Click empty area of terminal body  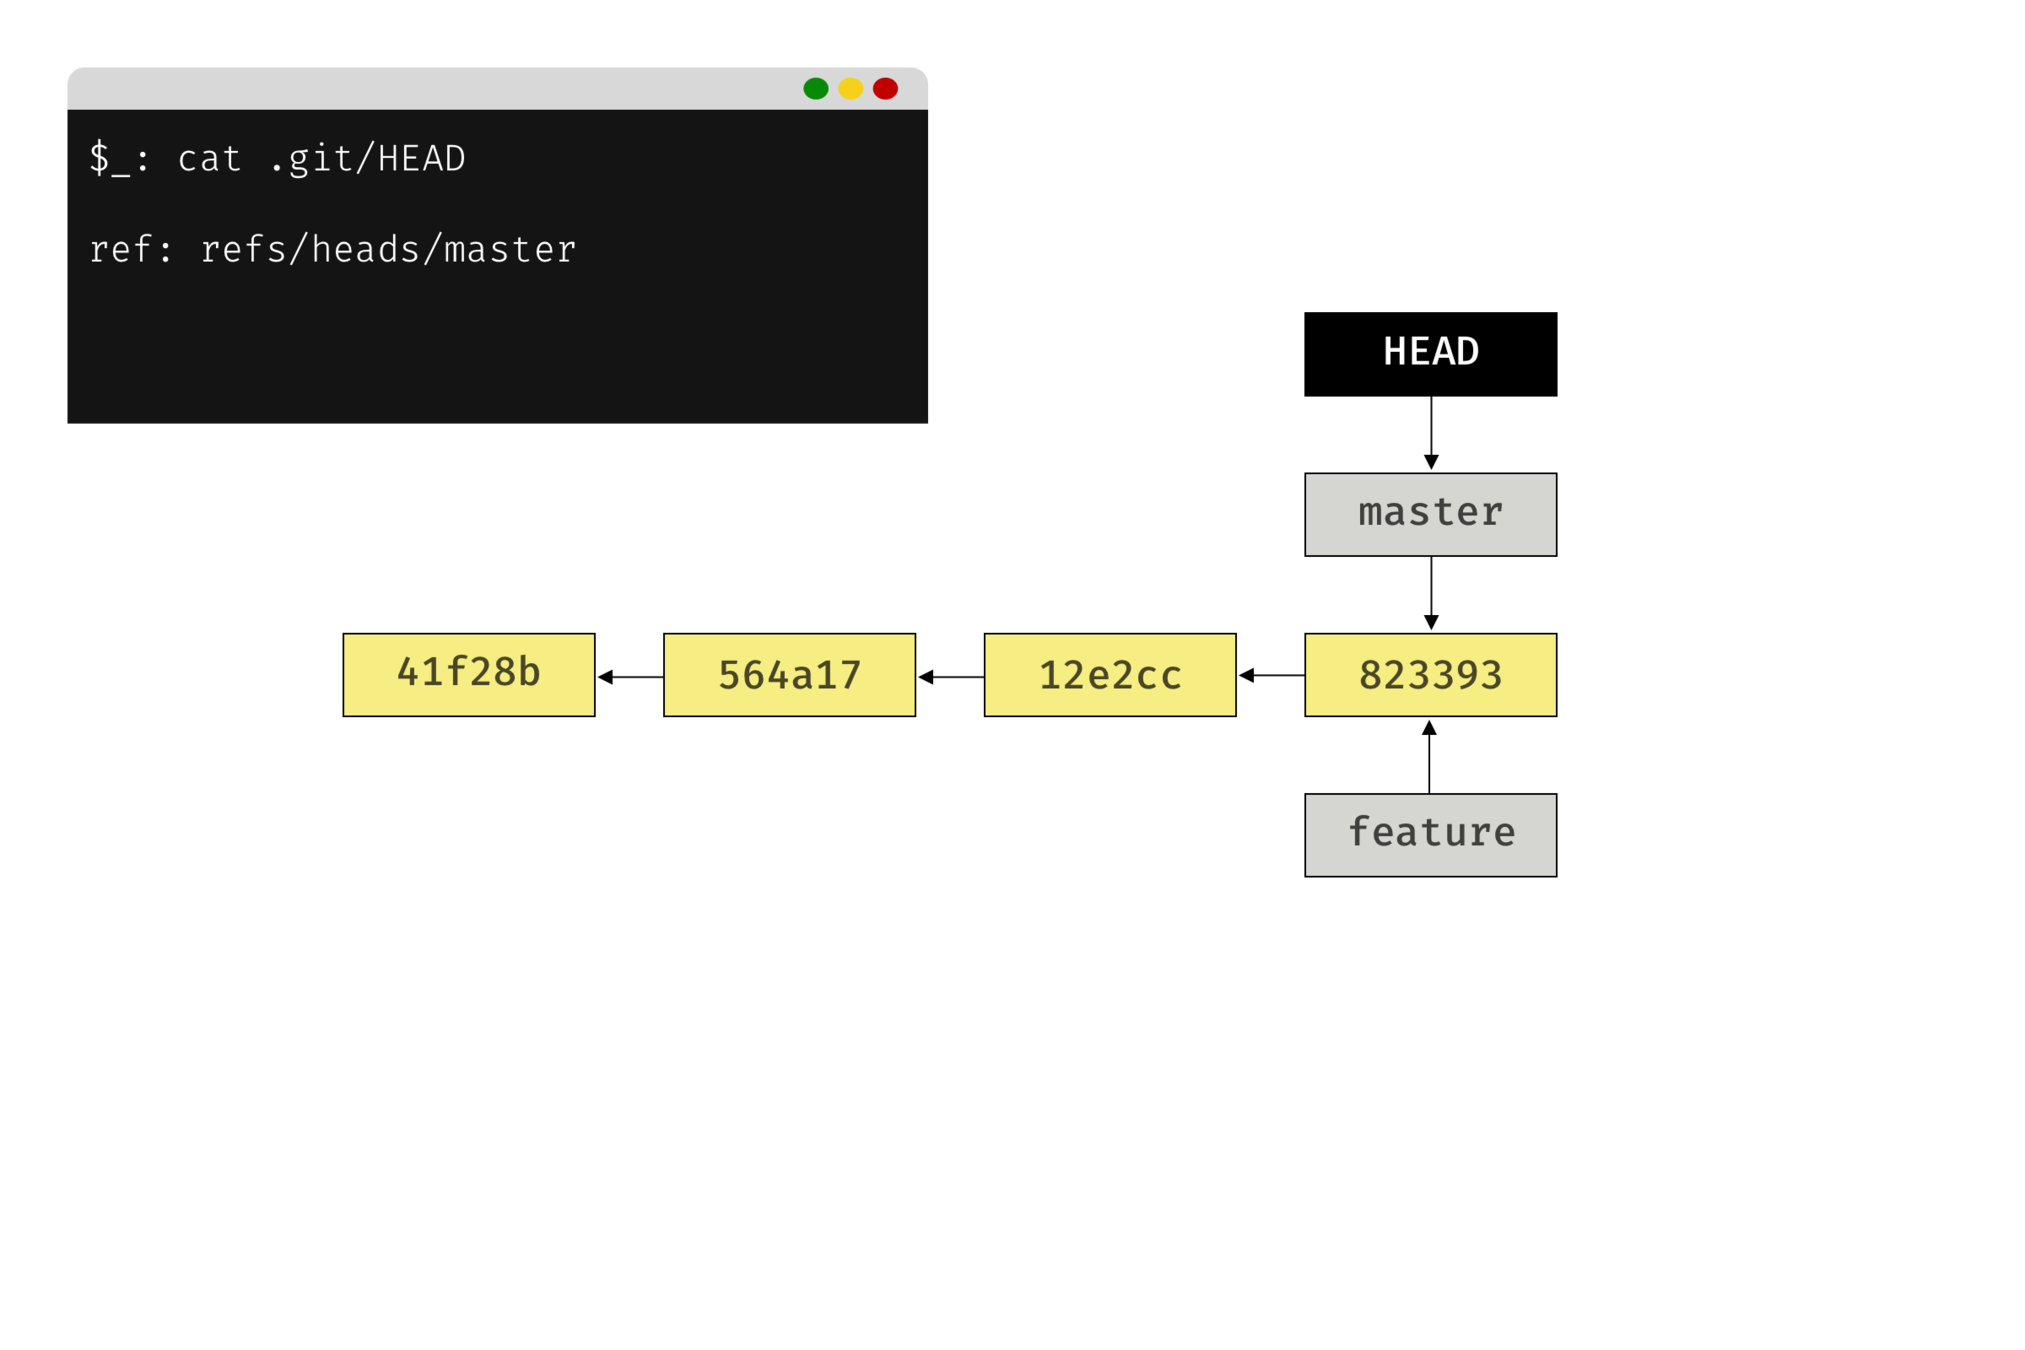500,350
